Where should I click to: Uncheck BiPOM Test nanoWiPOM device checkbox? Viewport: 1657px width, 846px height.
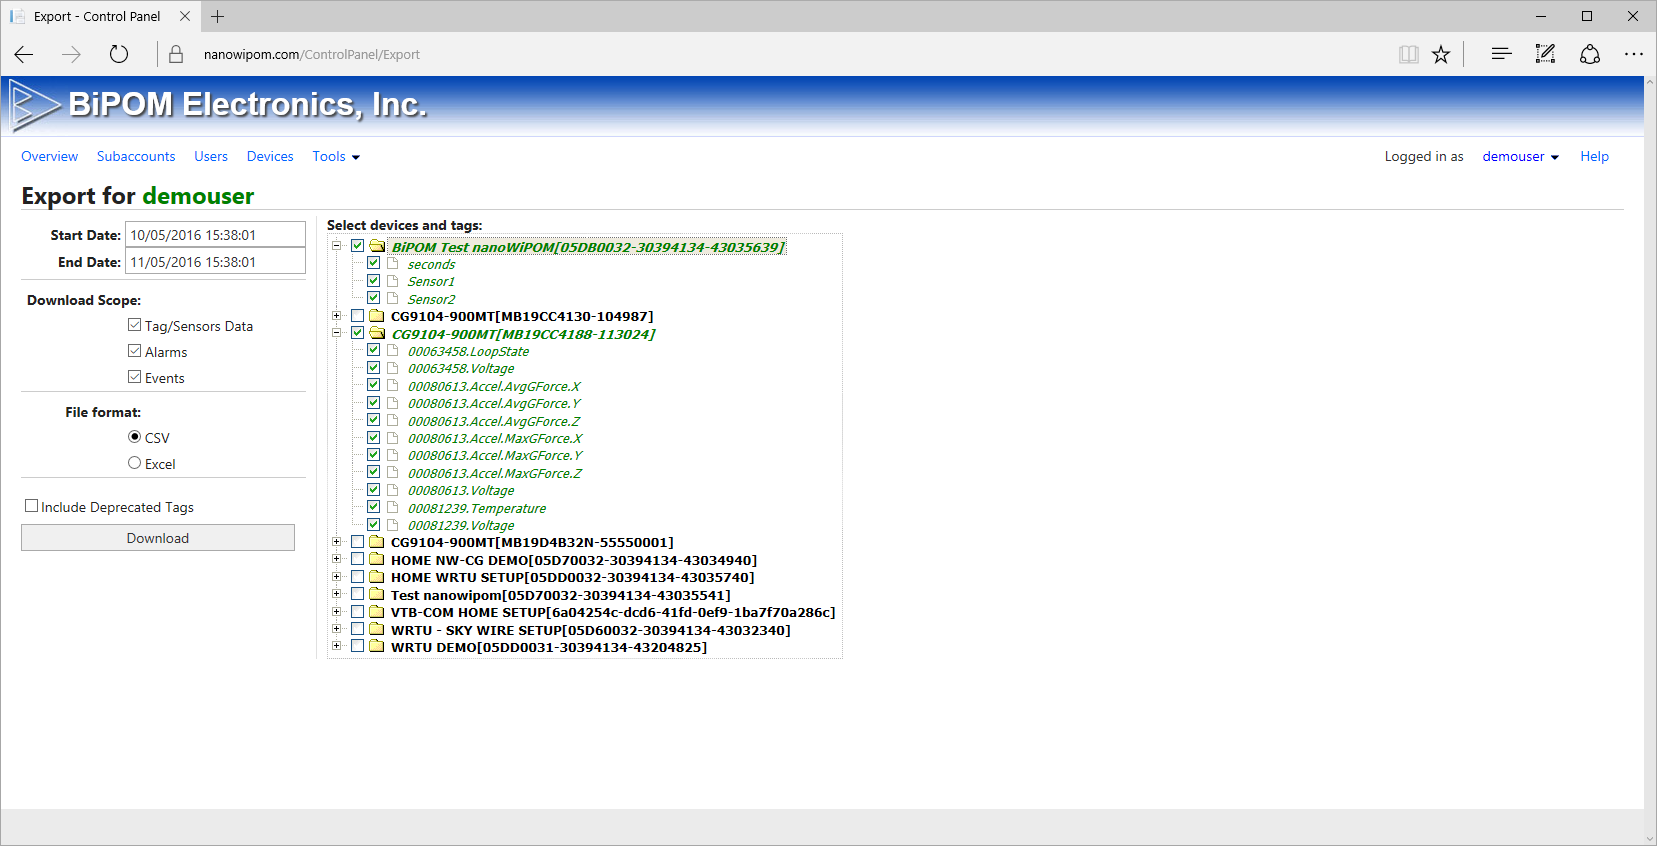pyautogui.click(x=357, y=246)
